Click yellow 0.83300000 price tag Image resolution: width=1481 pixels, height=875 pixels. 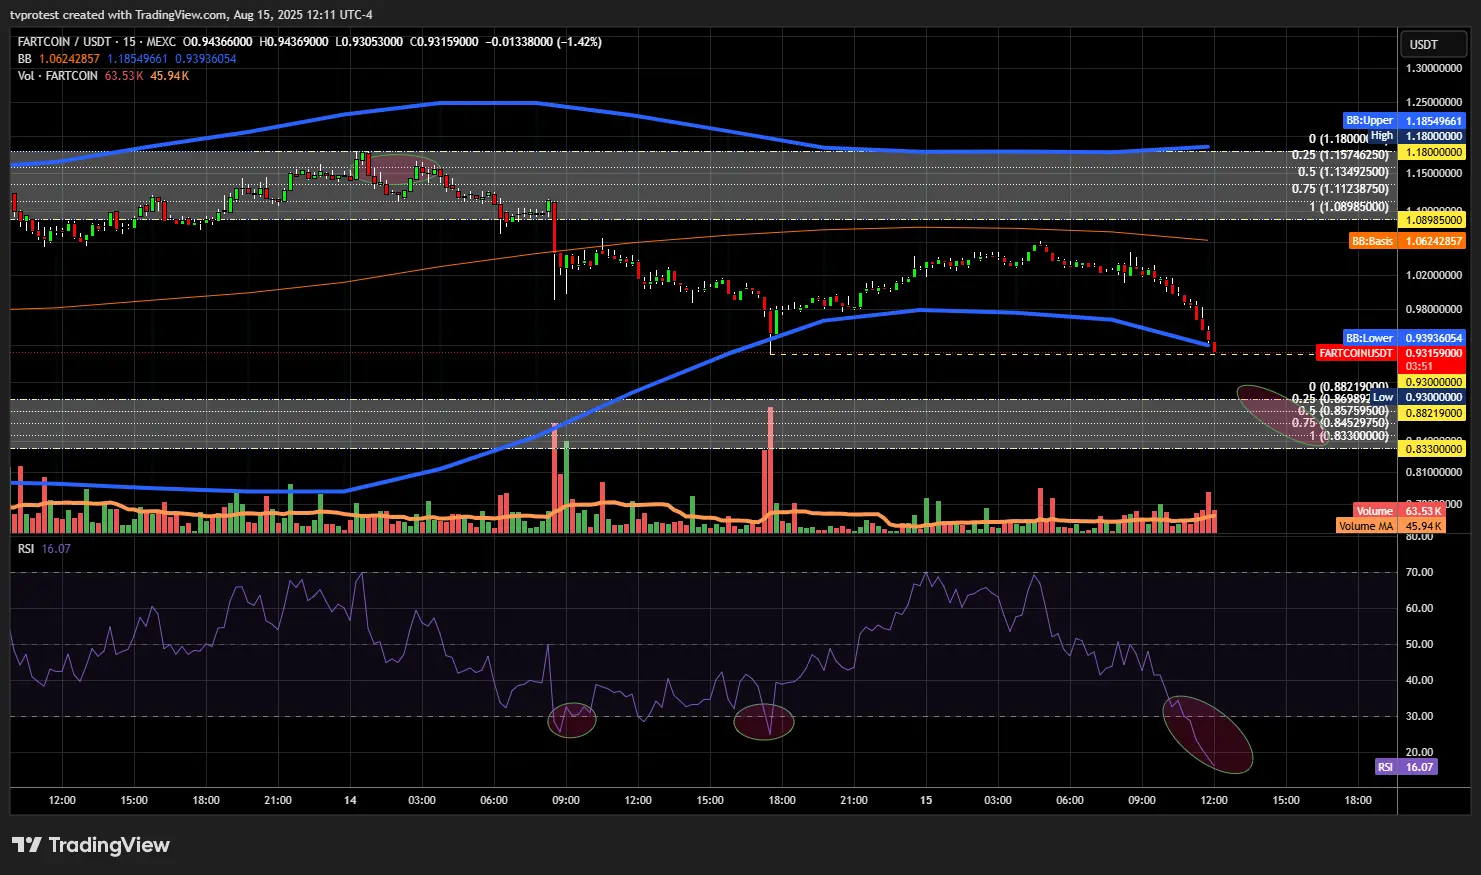click(1433, 449)
